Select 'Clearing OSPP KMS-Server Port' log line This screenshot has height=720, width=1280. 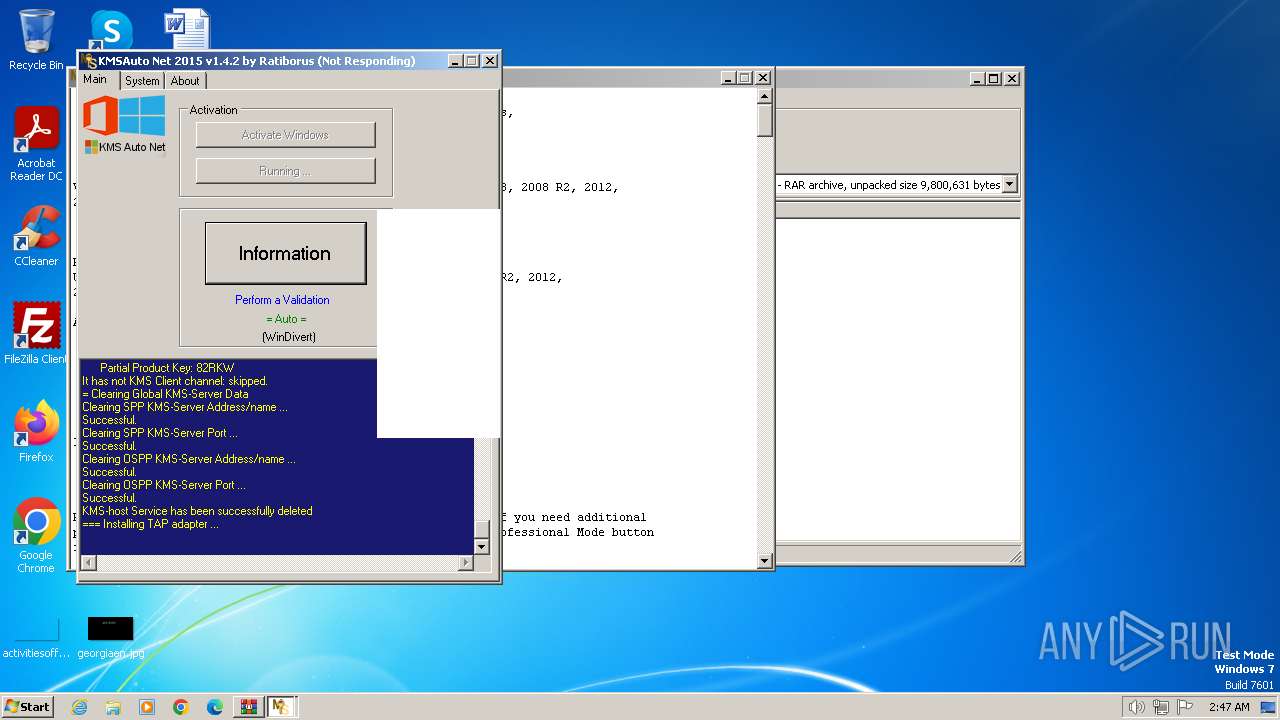pyautogui.click(x=163, y=485)
